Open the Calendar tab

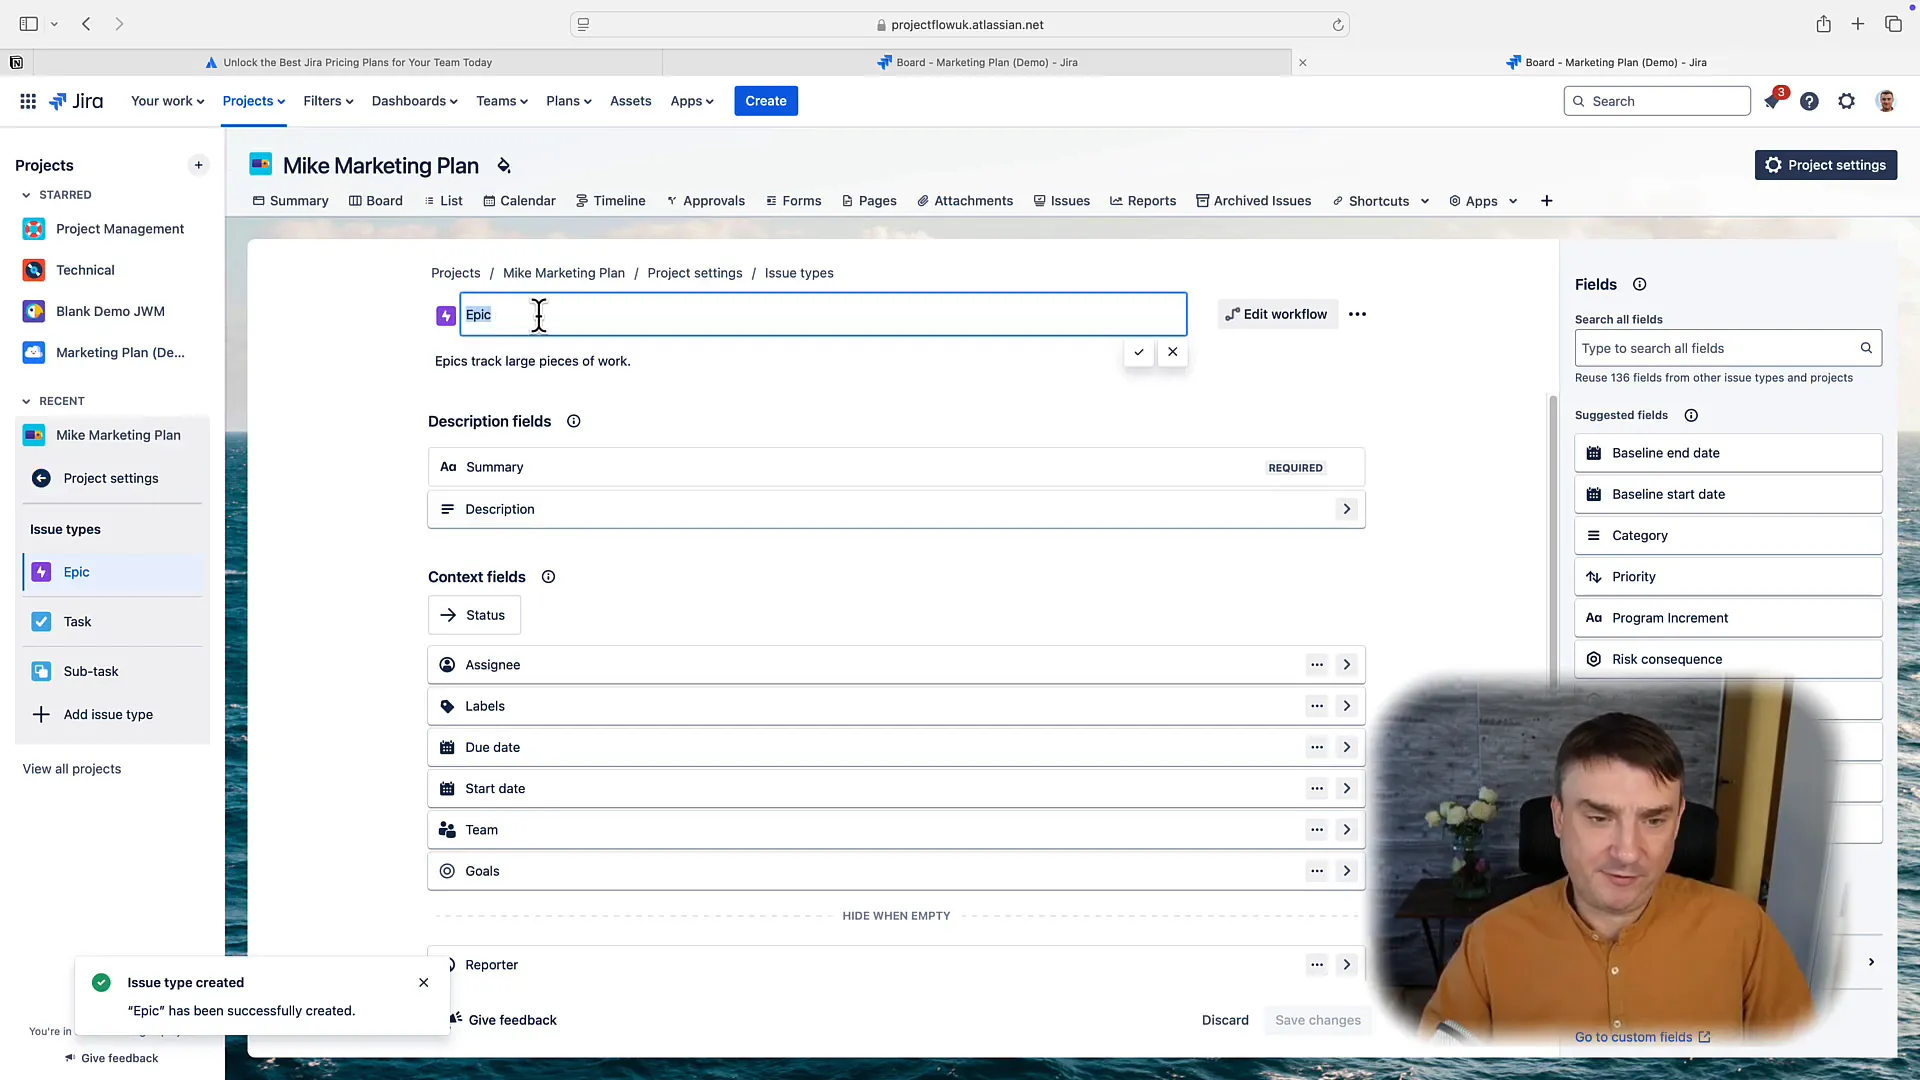(519, 201)
